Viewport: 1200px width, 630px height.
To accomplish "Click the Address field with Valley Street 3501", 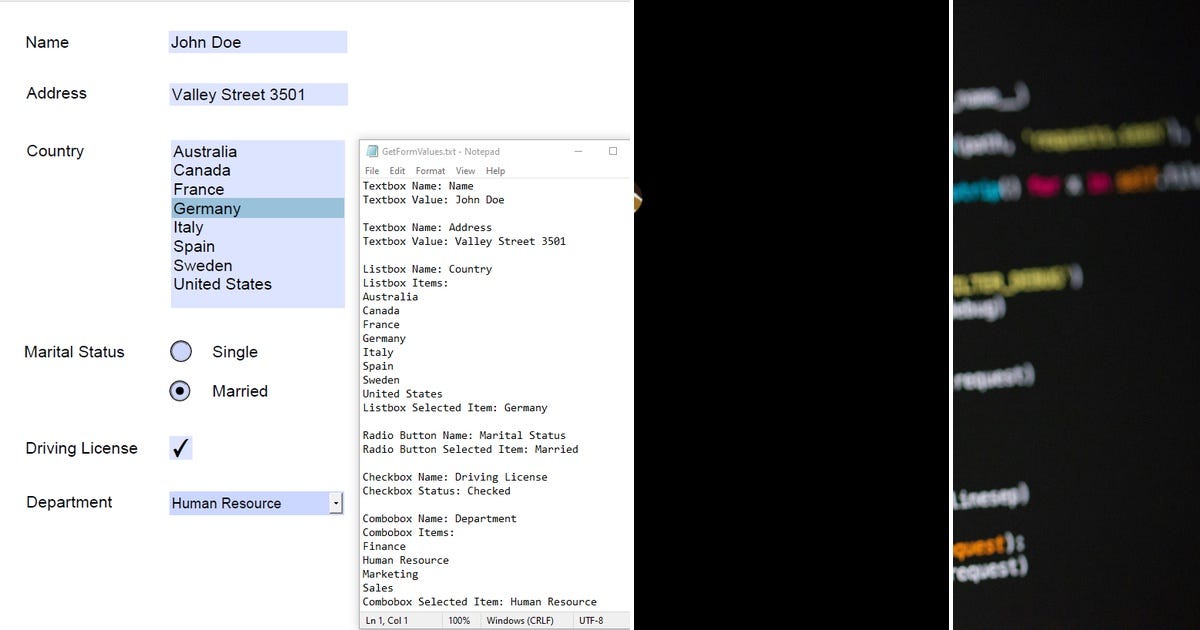I will [x=257, y=94].
